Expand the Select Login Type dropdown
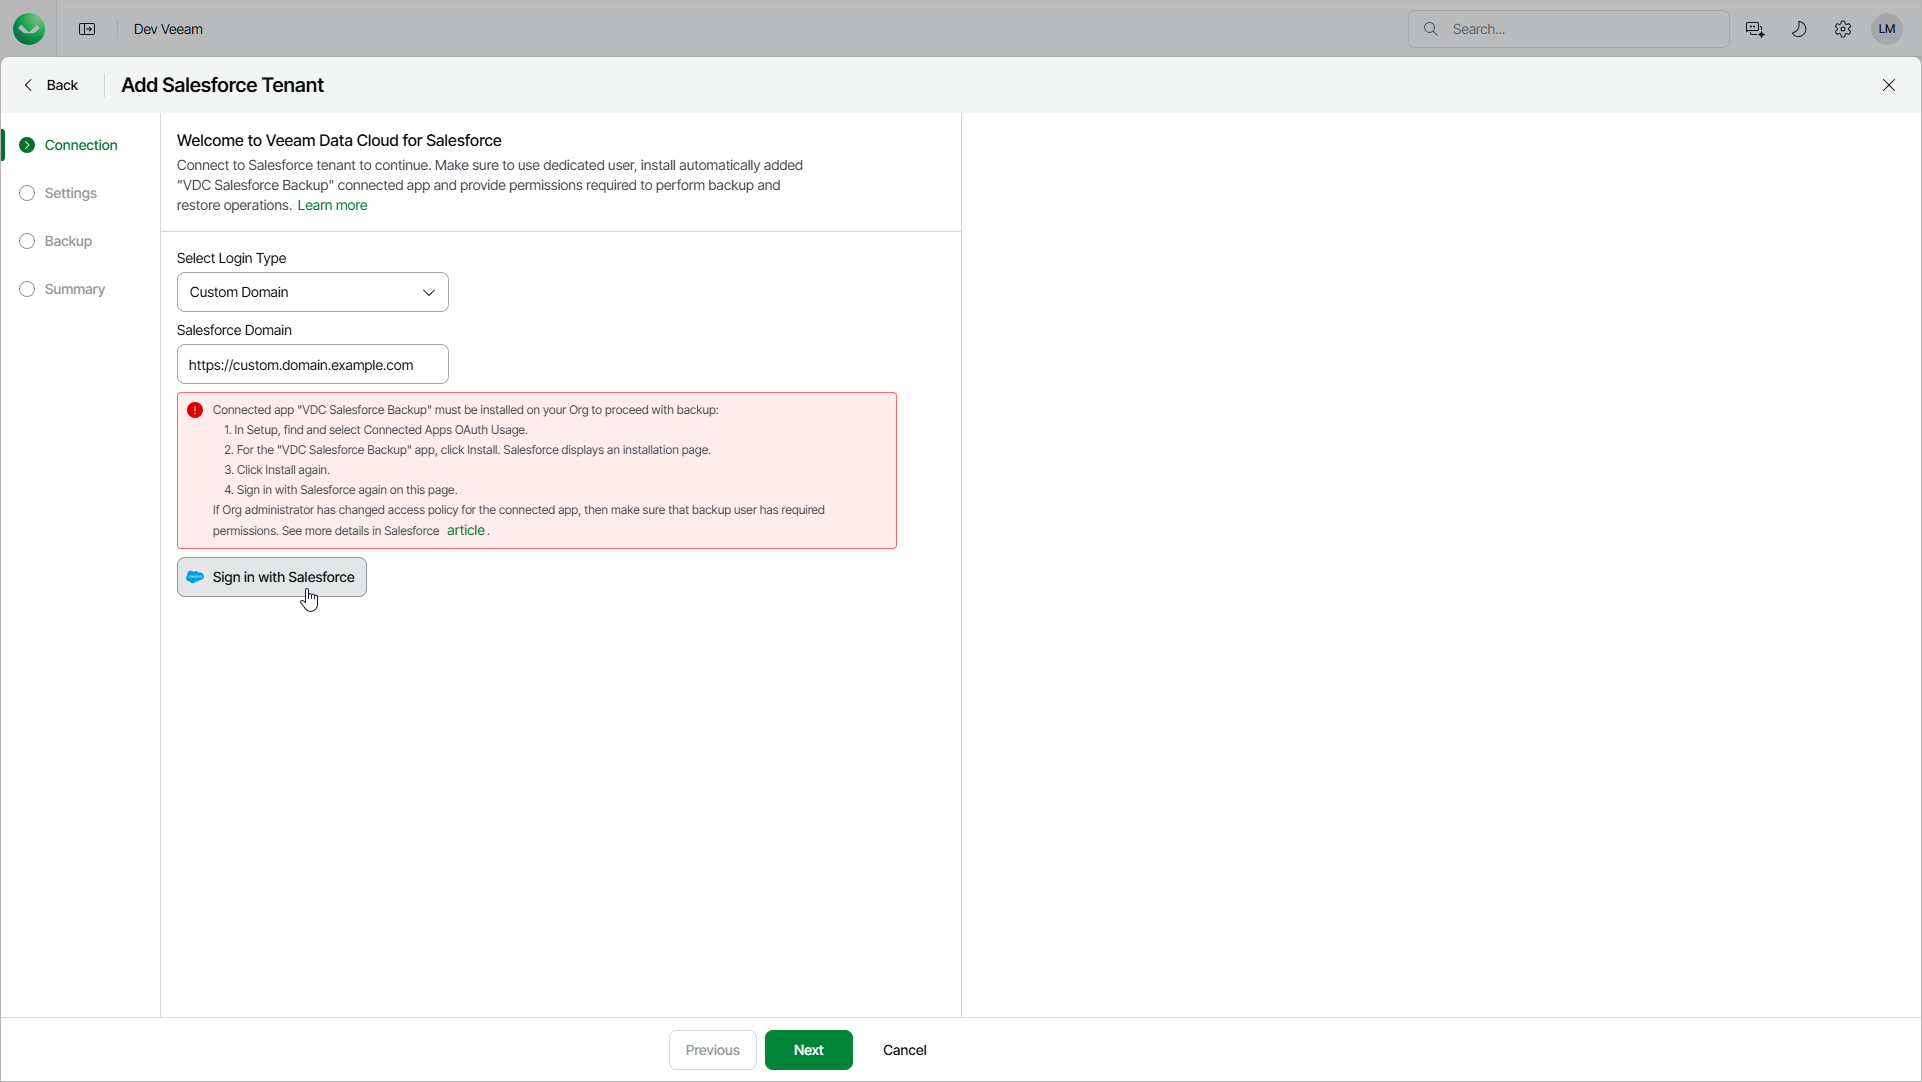The height and width of the screenshot is (1082, 1922). 312,292
